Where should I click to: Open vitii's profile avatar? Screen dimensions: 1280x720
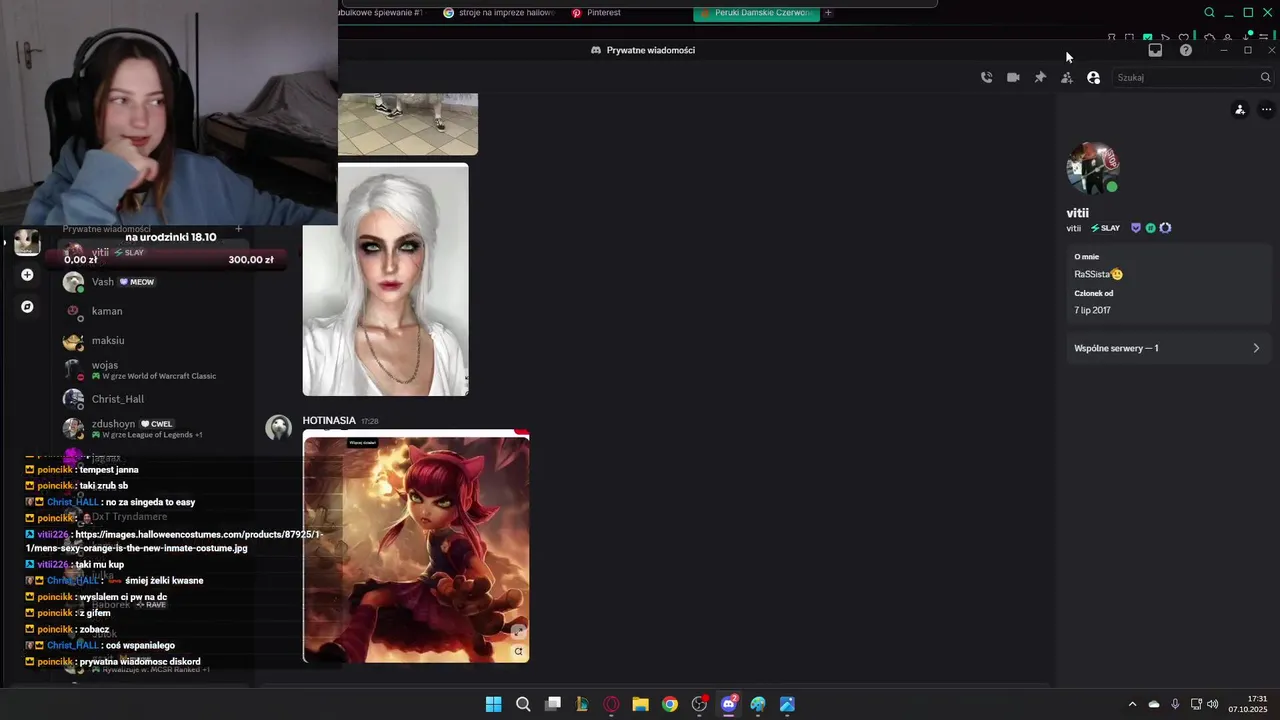coord(1092,168)
